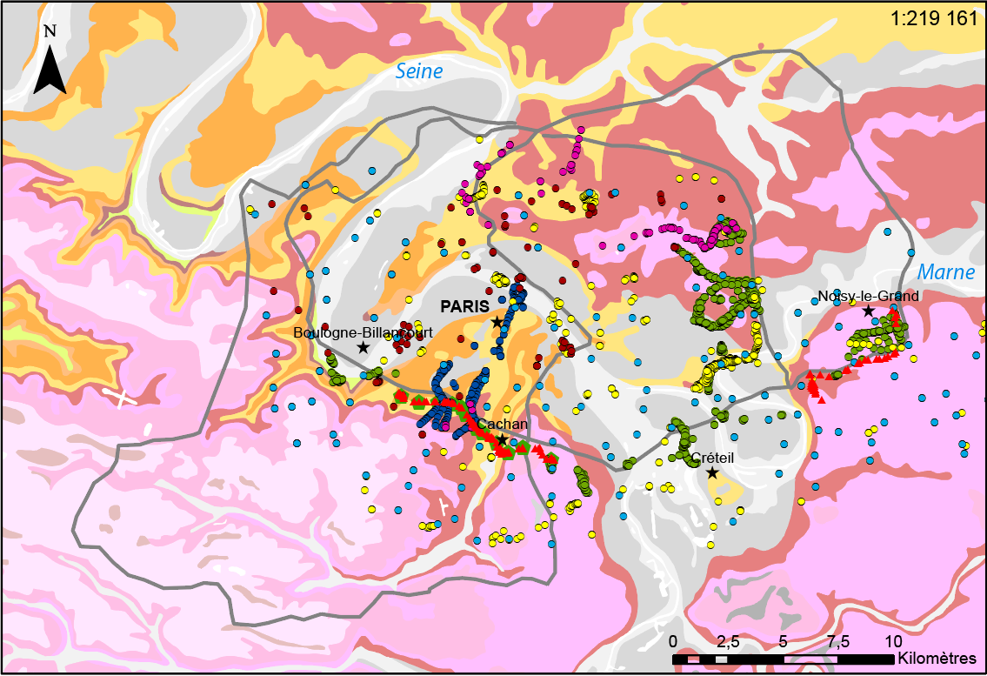This screenshot has width=987, height=676.
Task: Click the star marker at Cachan
Action: [501, 439]
